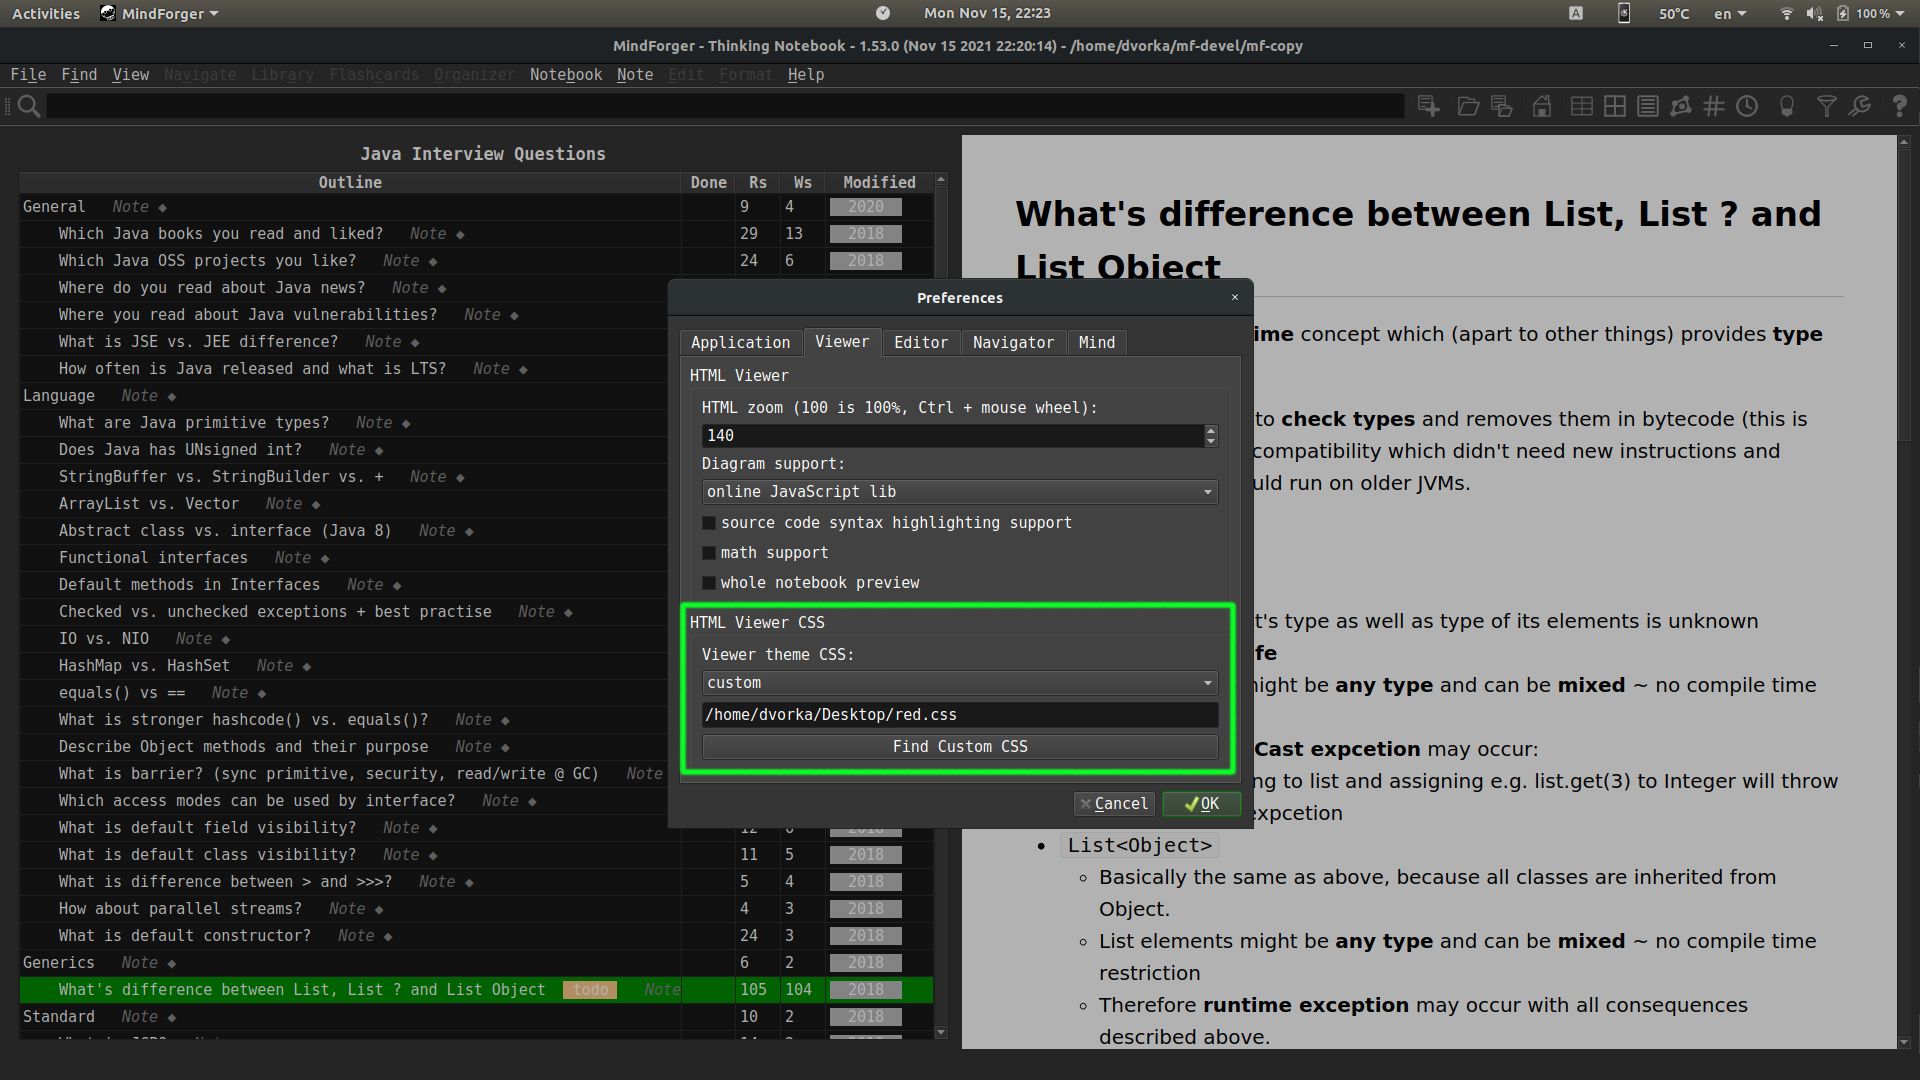Switch to the Editor preferences tab

(920, 342)
